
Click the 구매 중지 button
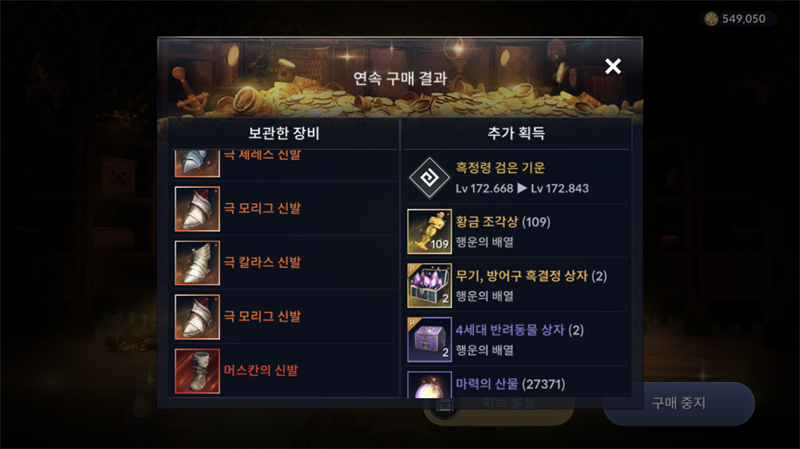tap(679, 403)
